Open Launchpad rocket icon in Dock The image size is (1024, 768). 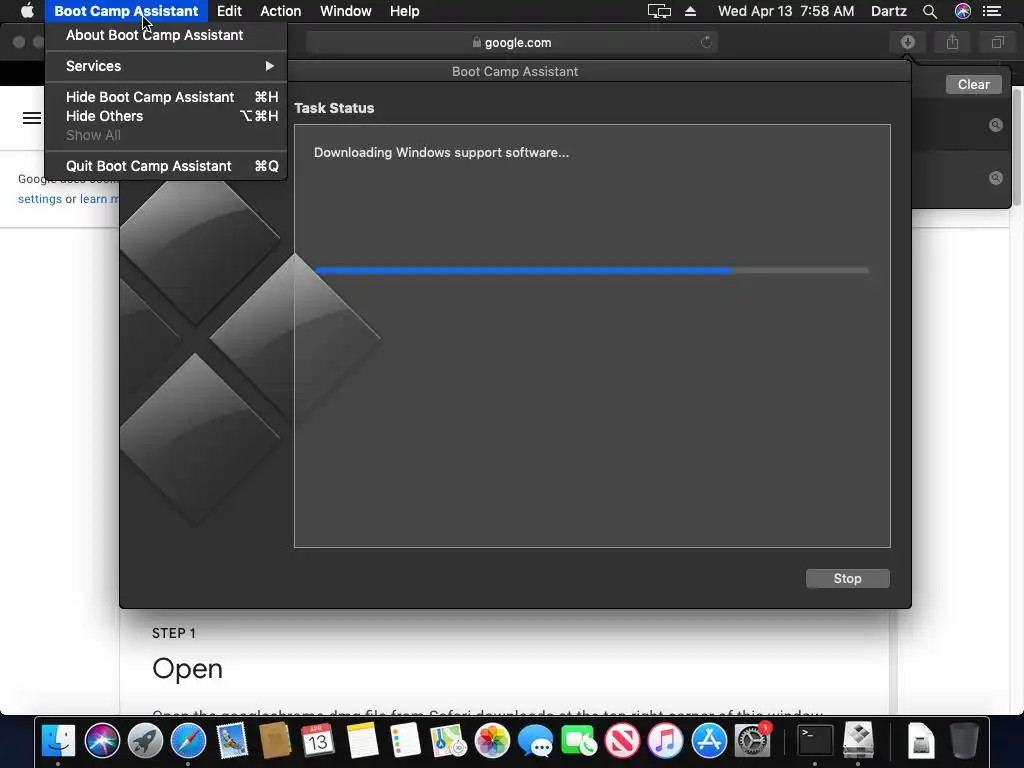[145, 741]
